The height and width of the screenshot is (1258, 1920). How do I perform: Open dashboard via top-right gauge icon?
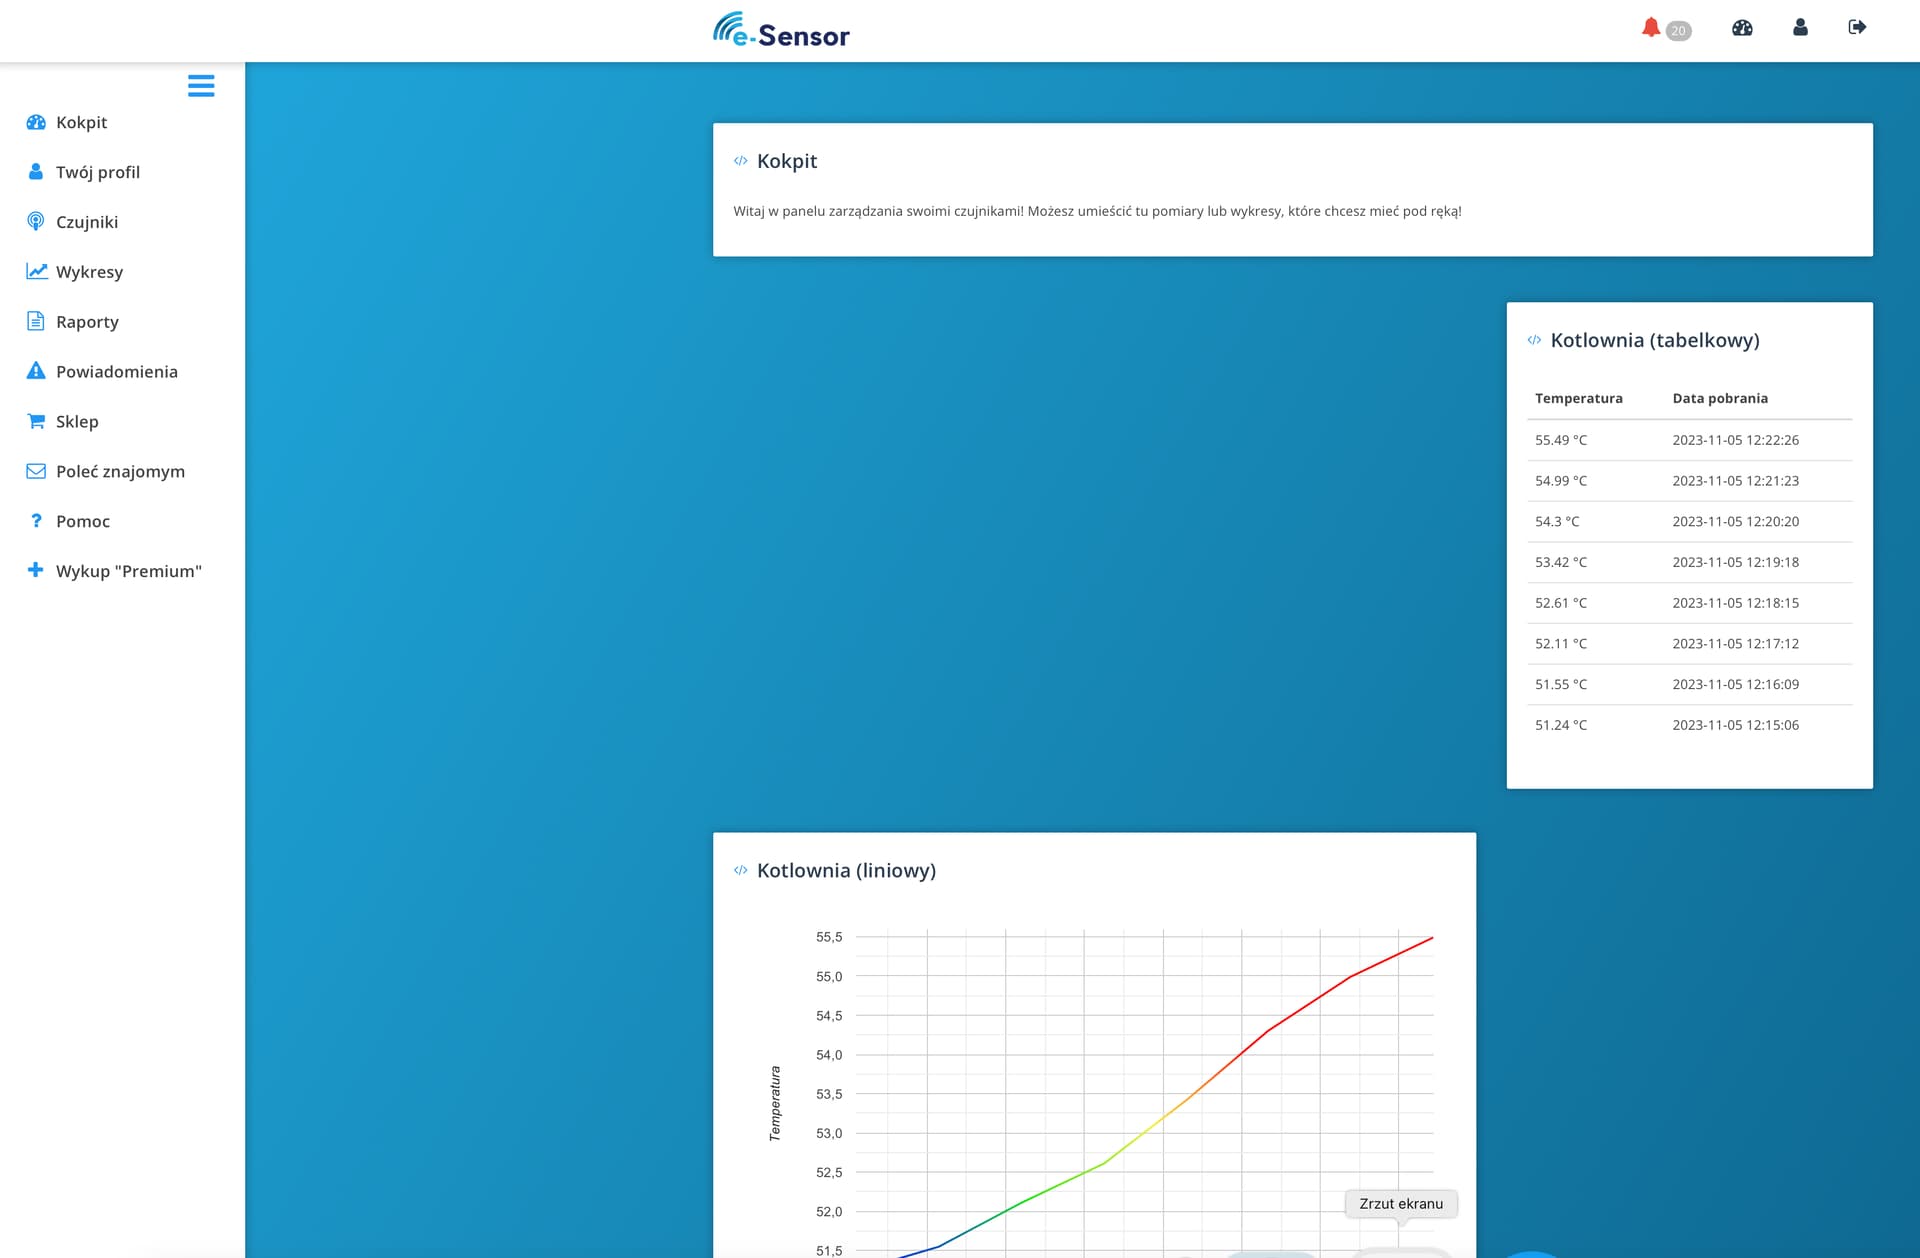(x=1742, y=28)
